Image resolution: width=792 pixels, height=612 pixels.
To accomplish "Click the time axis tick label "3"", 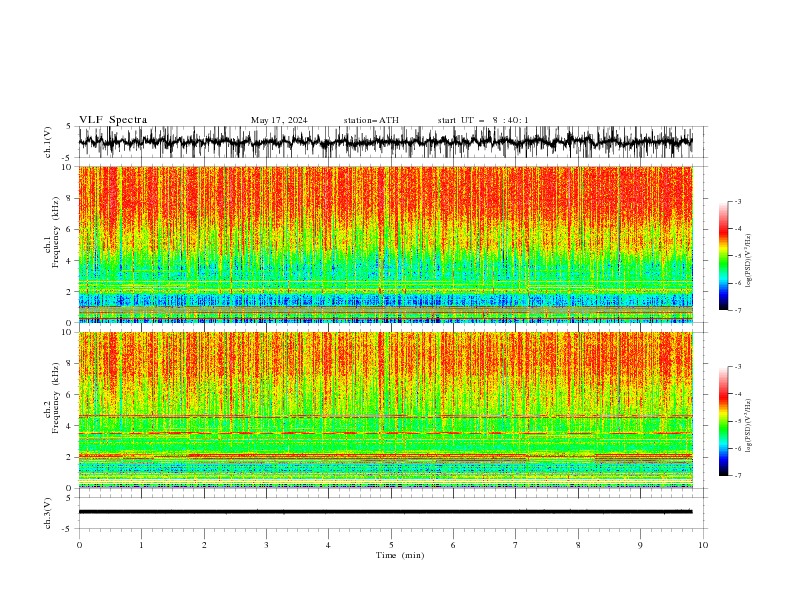I will [x=266, y=545].
